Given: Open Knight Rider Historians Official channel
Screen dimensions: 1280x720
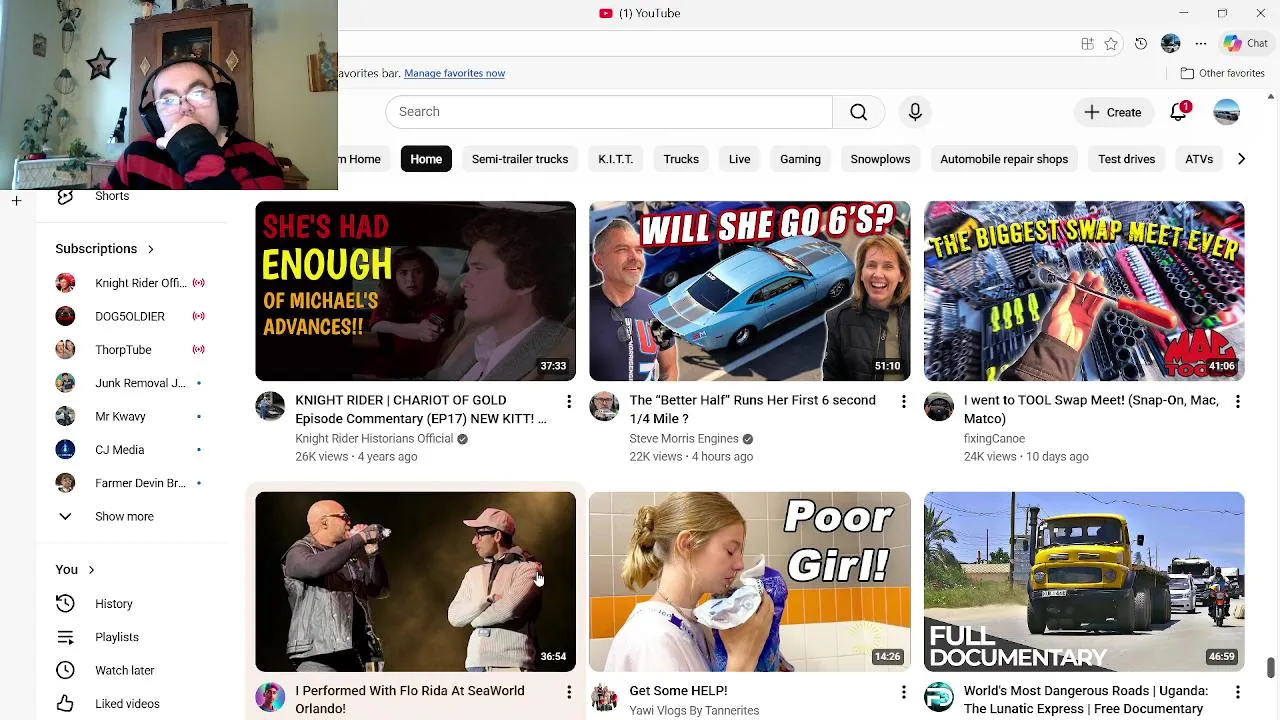Looking at the screenshot, I should click(374, 439).
